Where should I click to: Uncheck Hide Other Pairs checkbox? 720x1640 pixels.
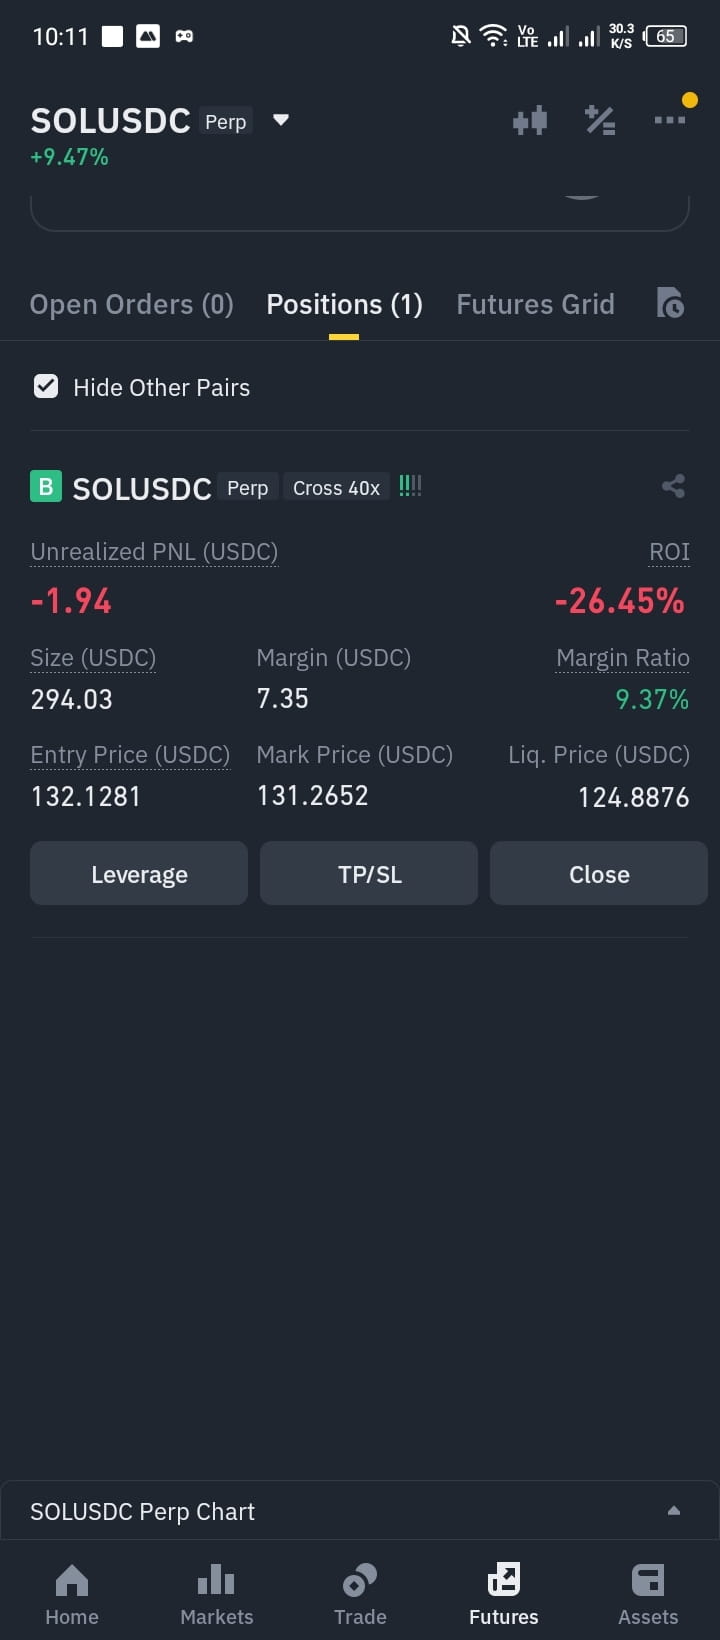coord(46,387)
